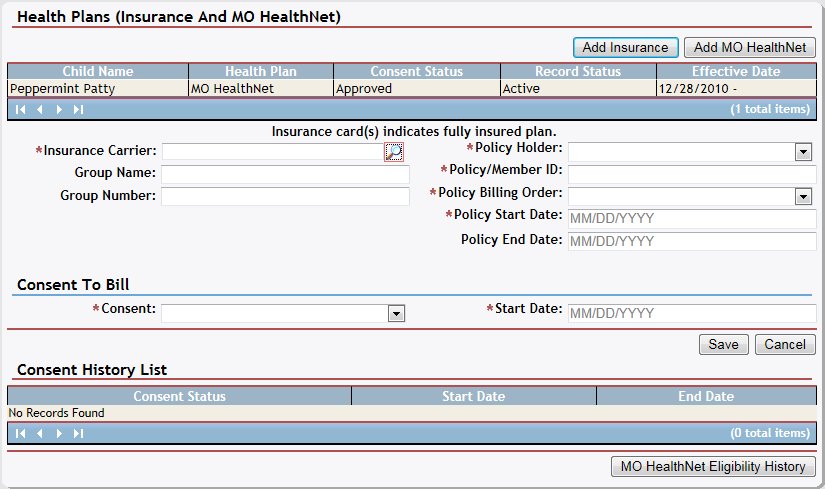The width and height of the screenshot is (825, 489).
Task: Open the Policy Holder dropdown
Action: (x=802, y=151)
